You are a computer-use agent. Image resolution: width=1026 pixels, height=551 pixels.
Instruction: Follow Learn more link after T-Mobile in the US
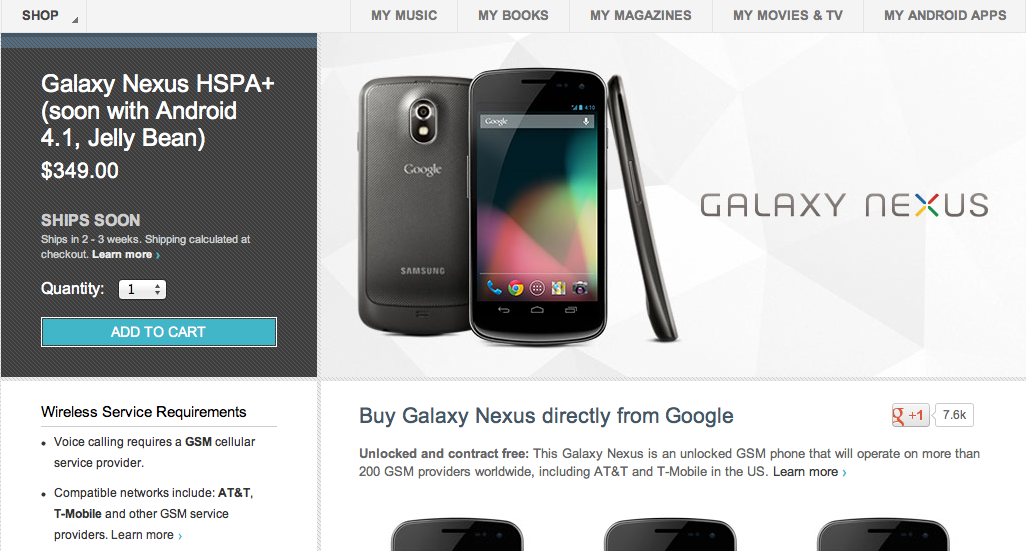click(x=809, y=472)
